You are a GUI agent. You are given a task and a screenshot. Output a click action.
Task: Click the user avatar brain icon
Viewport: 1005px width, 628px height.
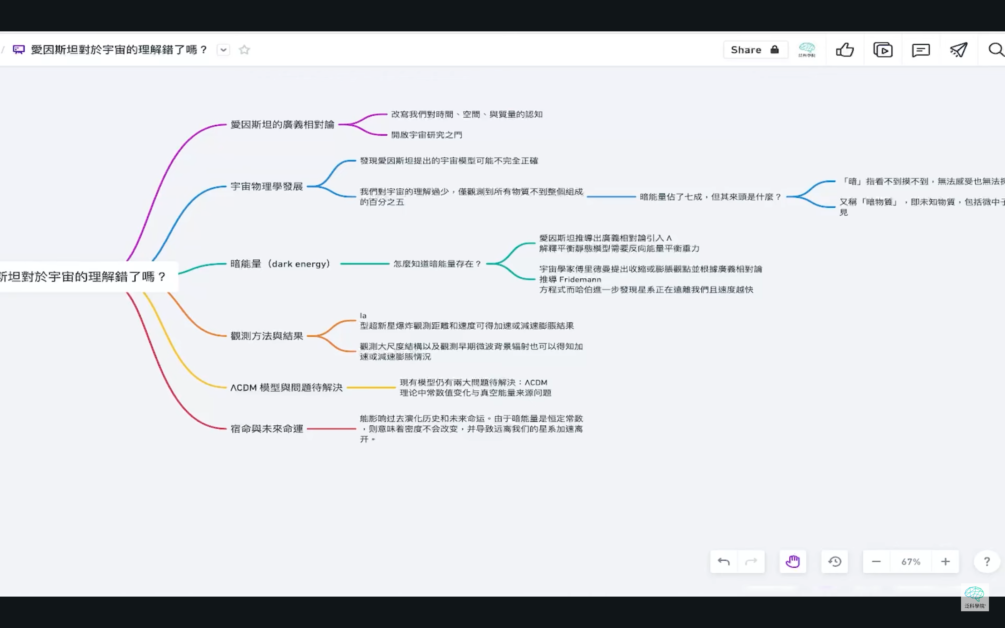807,50
